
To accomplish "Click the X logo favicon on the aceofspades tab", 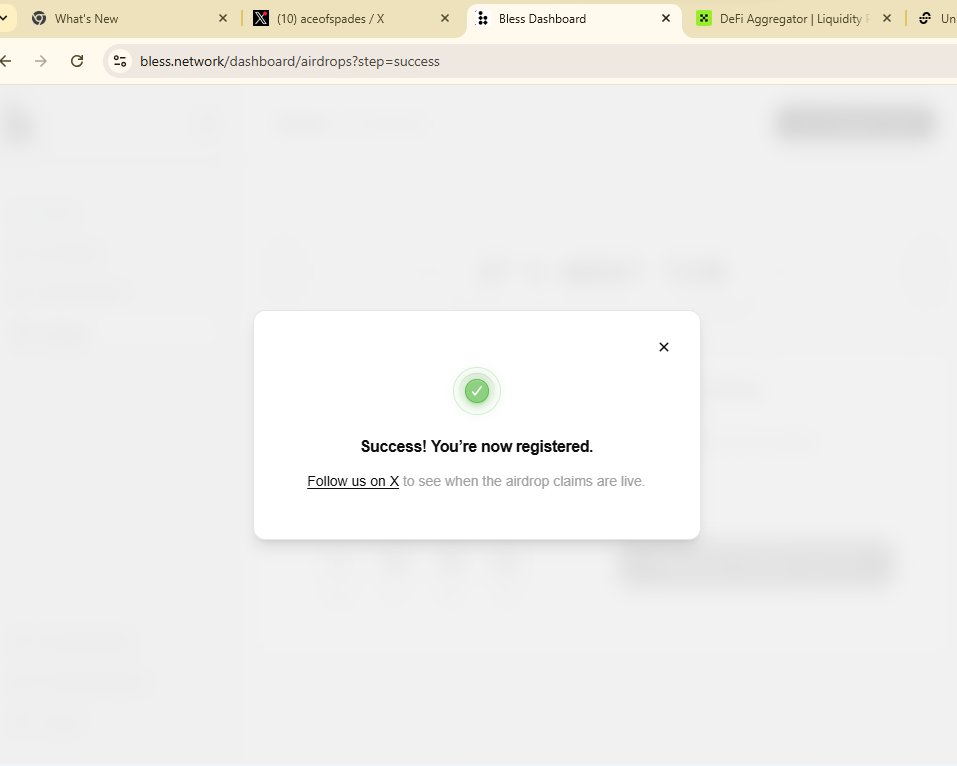I will pos(262,18).
